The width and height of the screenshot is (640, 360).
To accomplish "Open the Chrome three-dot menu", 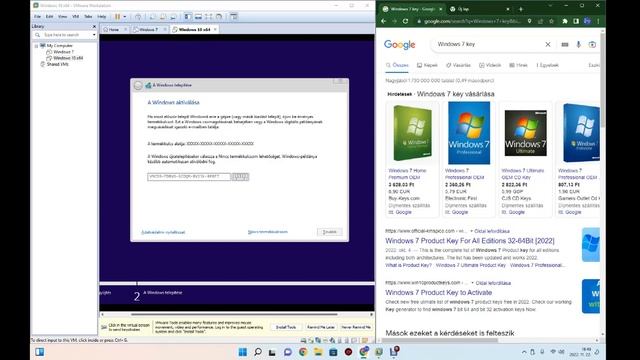I will (598, 21).
